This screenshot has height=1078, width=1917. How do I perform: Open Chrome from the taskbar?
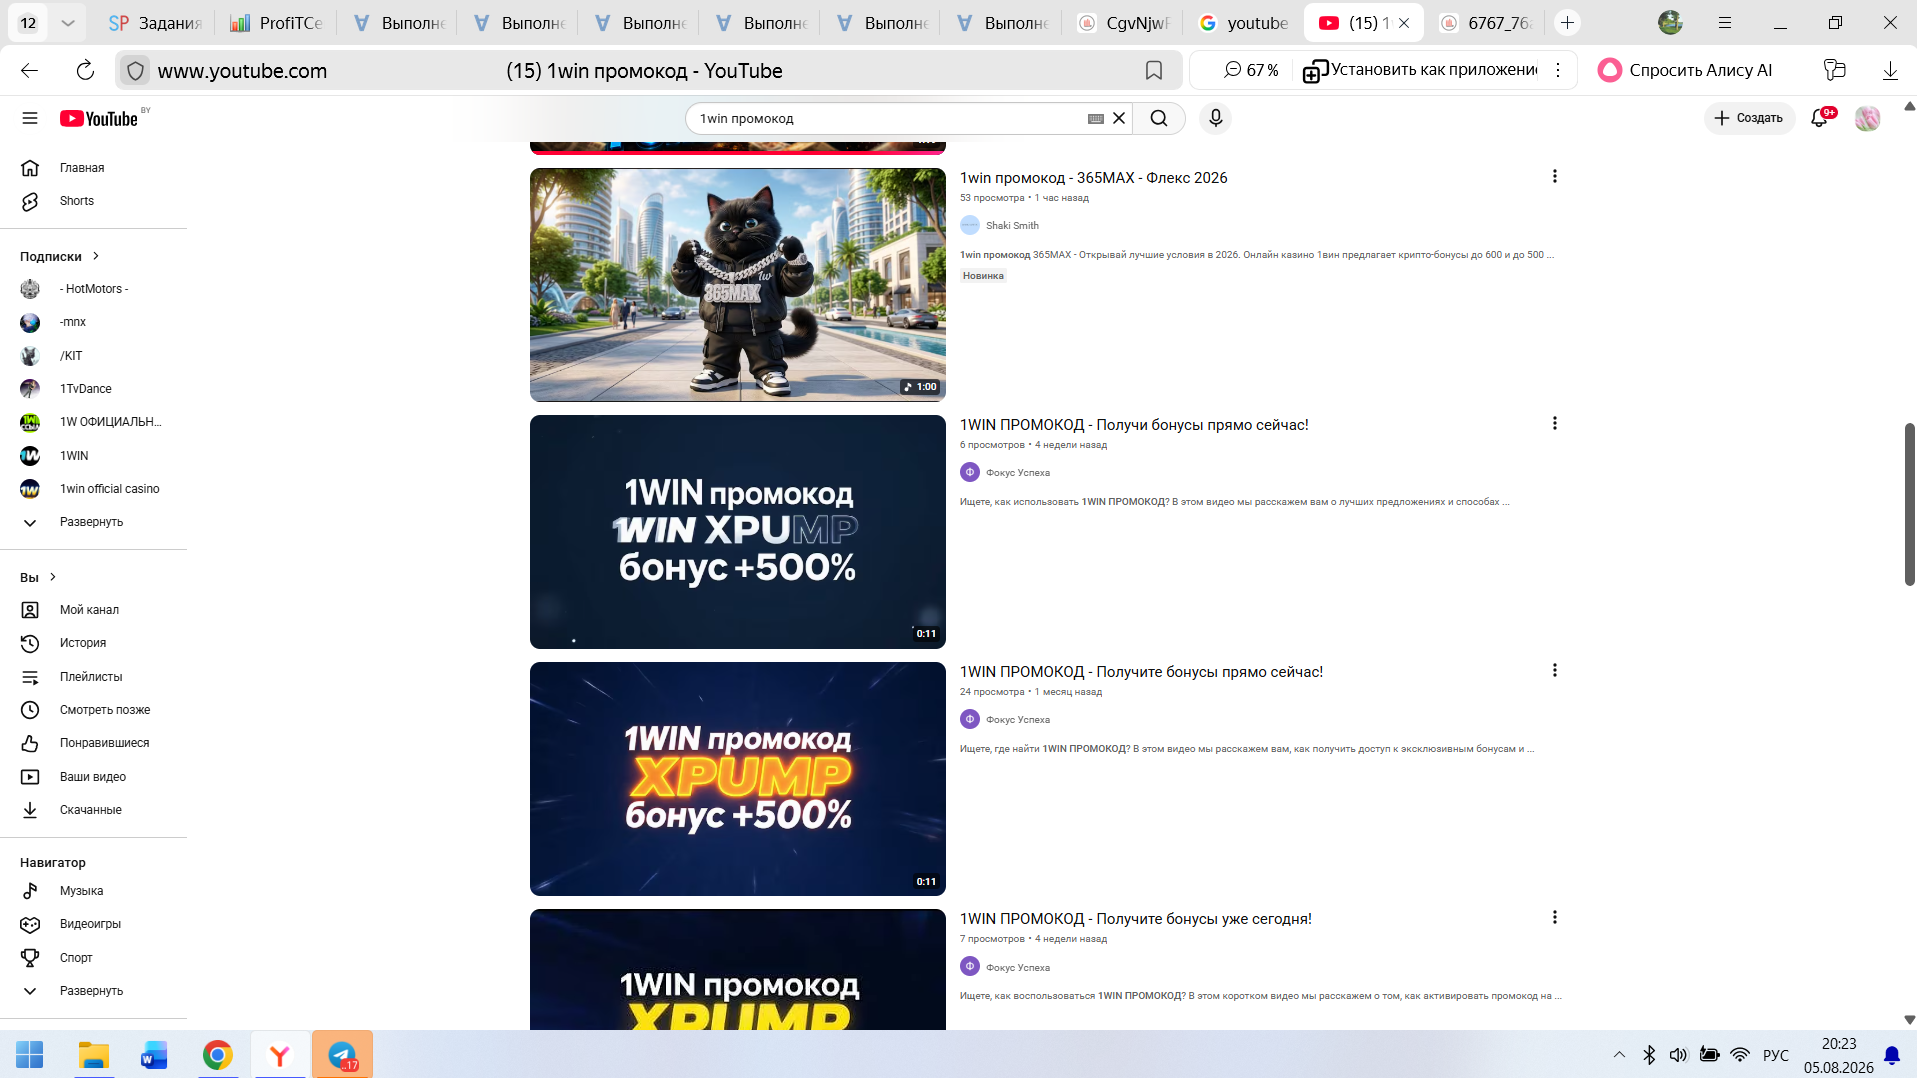(217, 1055)
